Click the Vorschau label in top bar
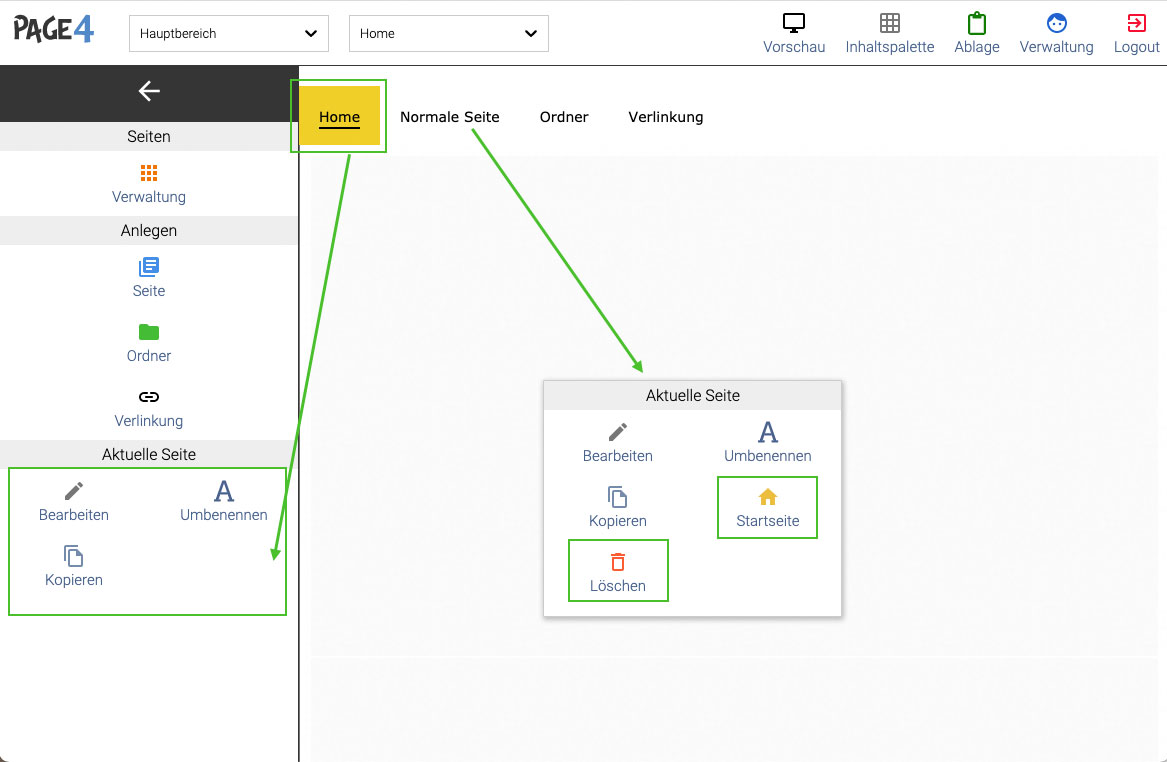 point(794,47)
